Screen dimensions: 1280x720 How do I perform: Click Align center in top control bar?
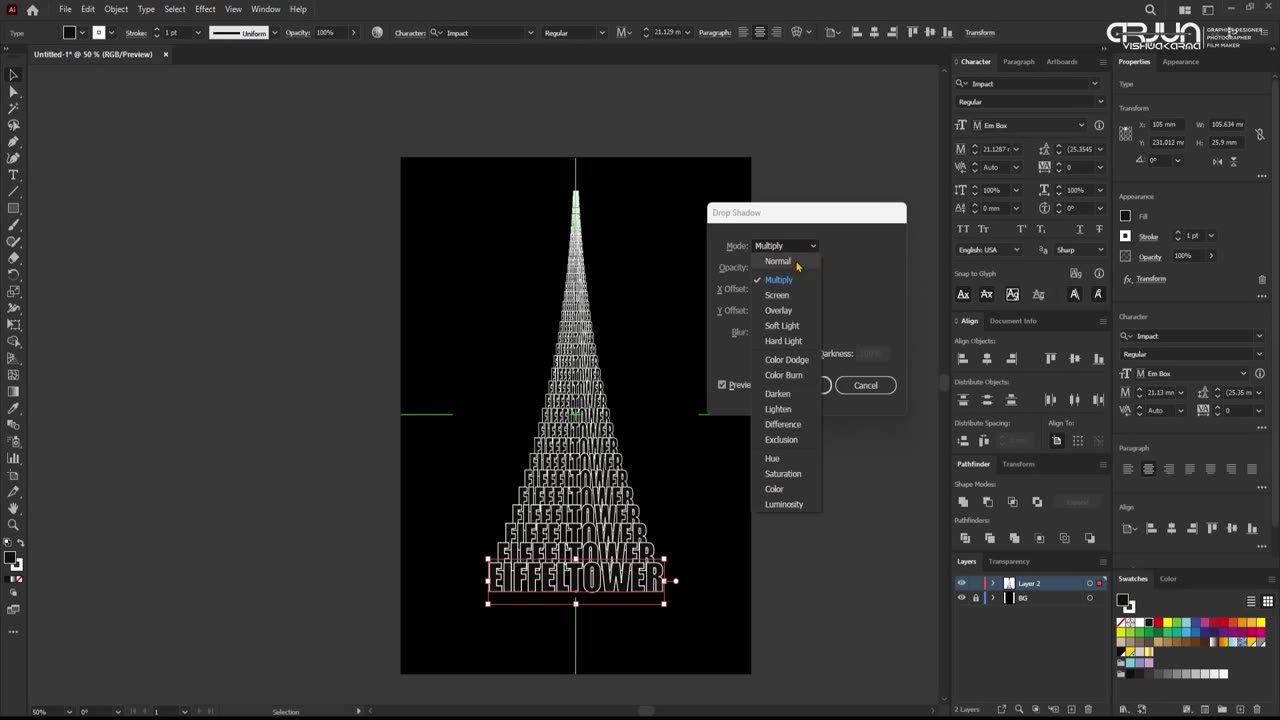pos(760,33)
